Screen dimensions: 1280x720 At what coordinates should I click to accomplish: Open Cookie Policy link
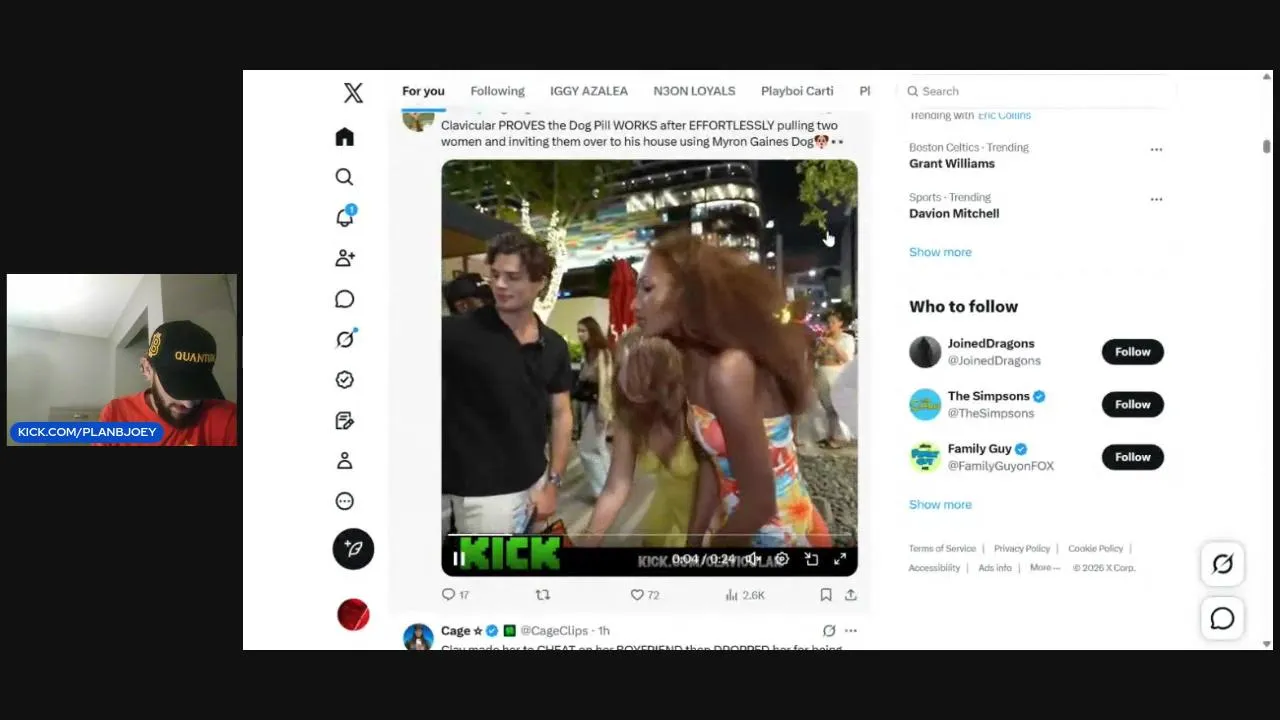tap(1096, 549)
